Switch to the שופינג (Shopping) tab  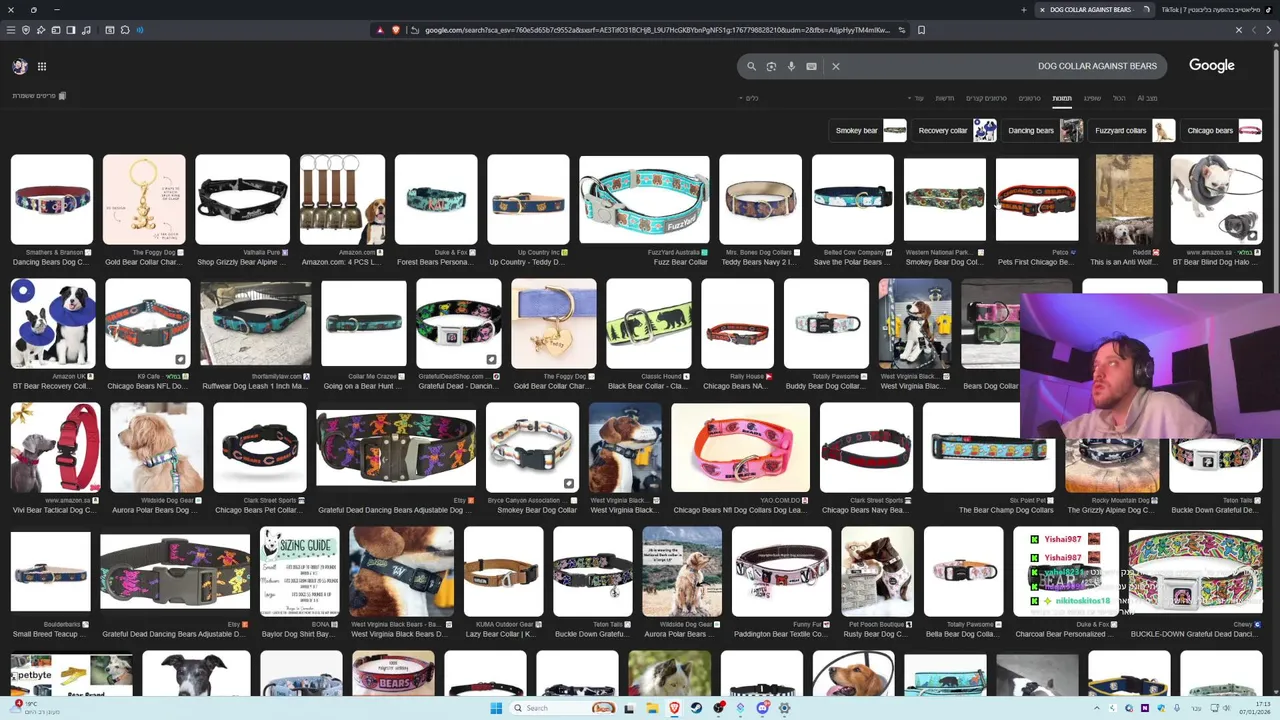tap(1092, 98)
